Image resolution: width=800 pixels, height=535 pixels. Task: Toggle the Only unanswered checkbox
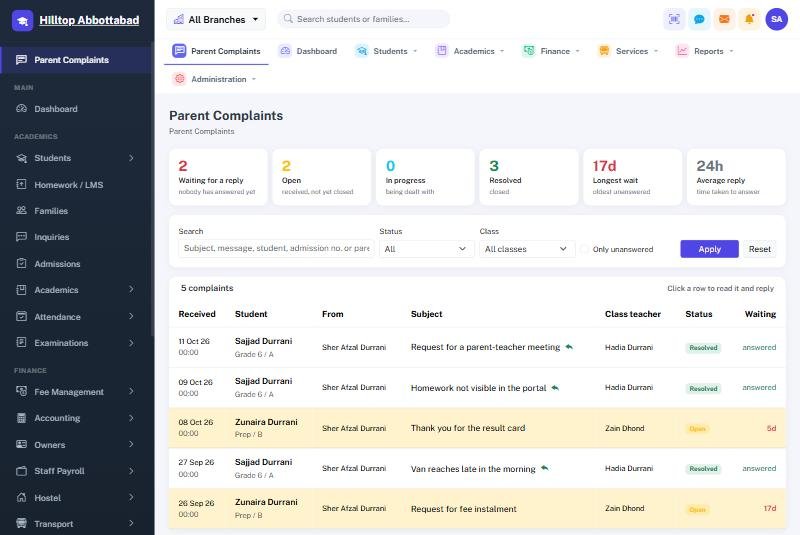coord(584,249)
